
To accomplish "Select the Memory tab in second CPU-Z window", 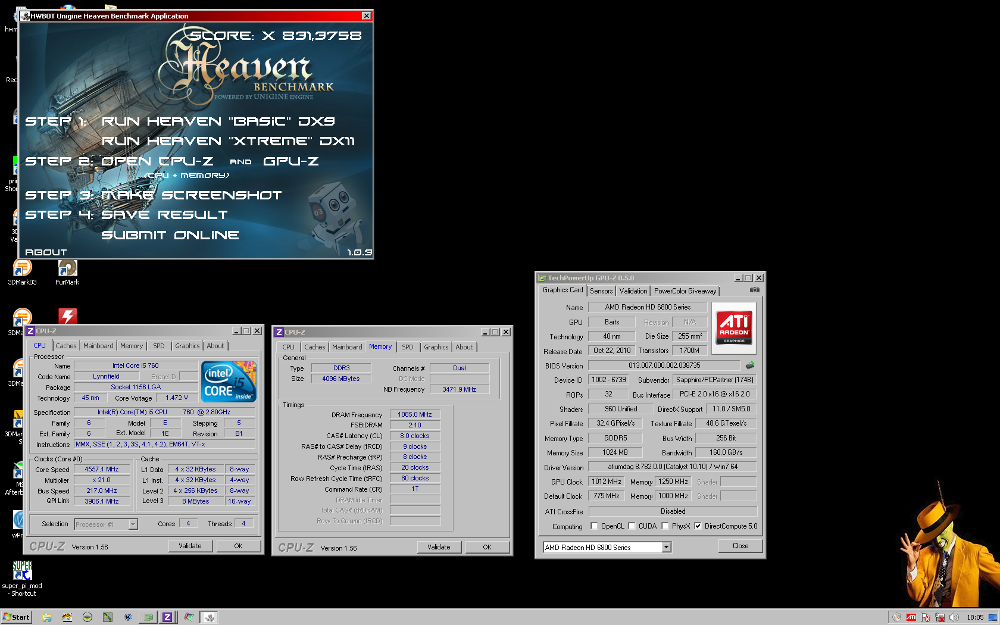I will coord(380,346).
